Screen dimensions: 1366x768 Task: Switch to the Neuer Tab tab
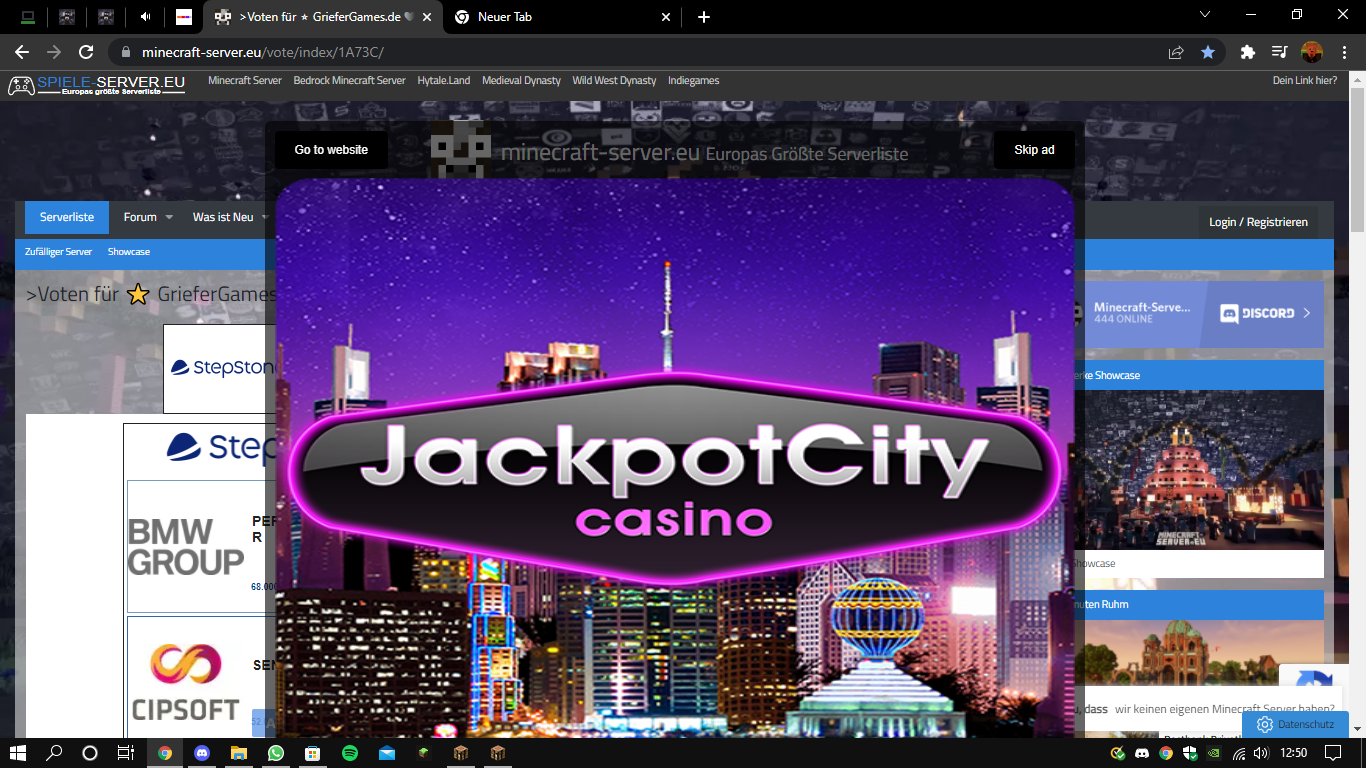(563, 17)
